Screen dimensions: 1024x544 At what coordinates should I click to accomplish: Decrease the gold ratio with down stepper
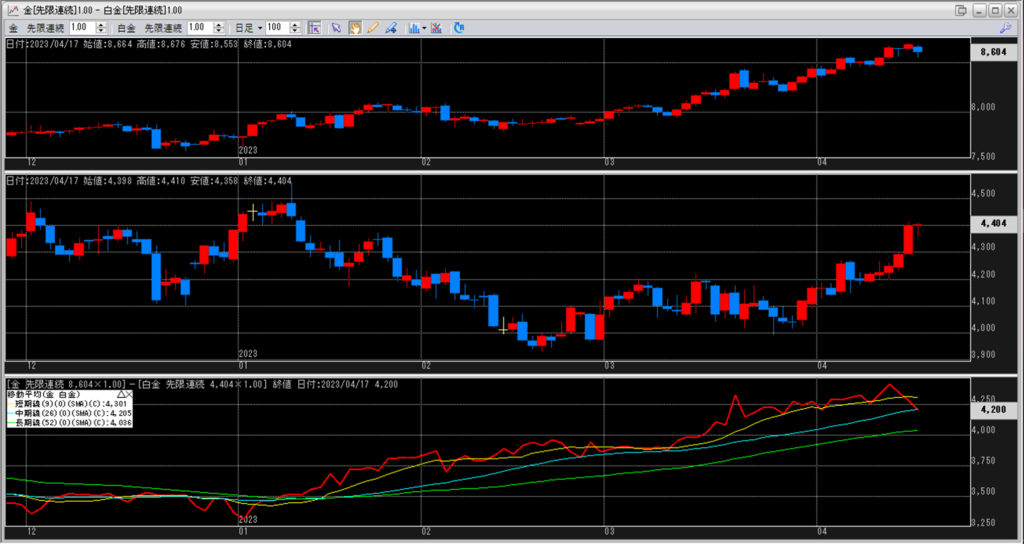(101, 31)
